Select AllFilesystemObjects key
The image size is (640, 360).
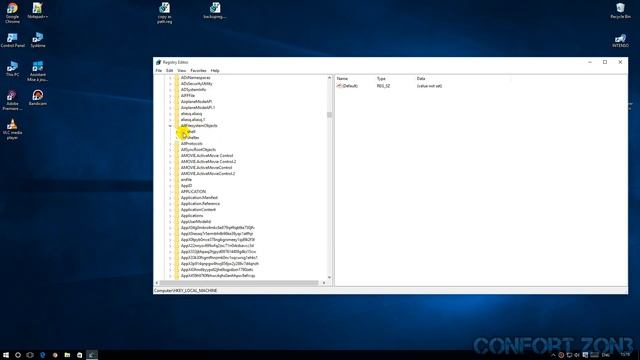pos(199,126)
